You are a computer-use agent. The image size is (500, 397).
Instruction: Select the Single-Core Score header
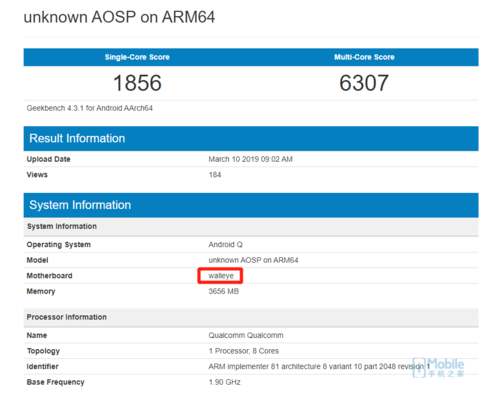[137, 57]
